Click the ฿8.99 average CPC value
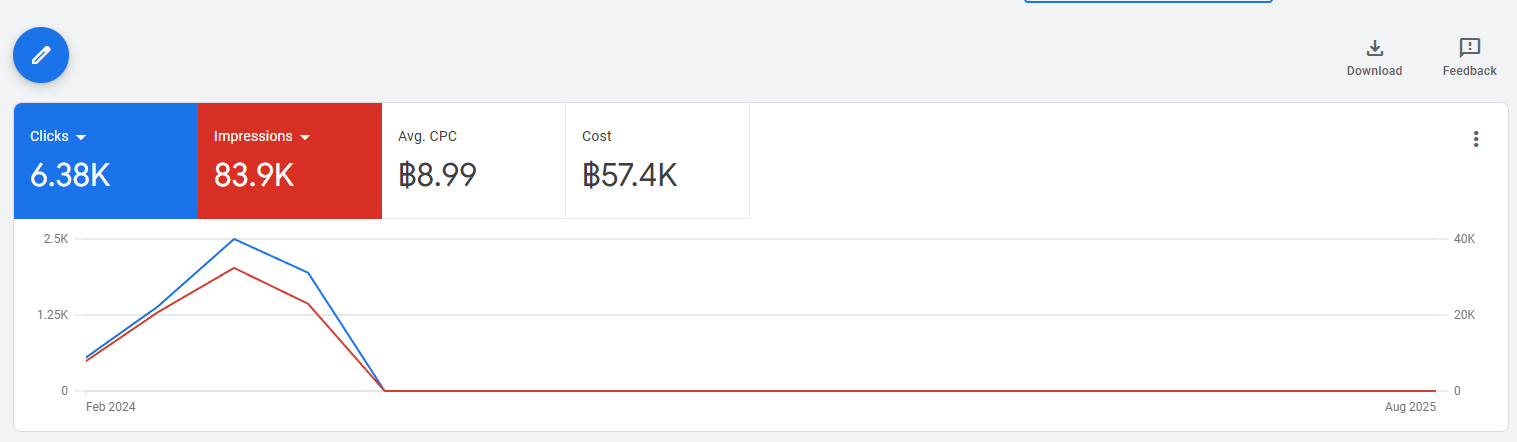This screenshot has height=442, width=1517. (437, 176)
